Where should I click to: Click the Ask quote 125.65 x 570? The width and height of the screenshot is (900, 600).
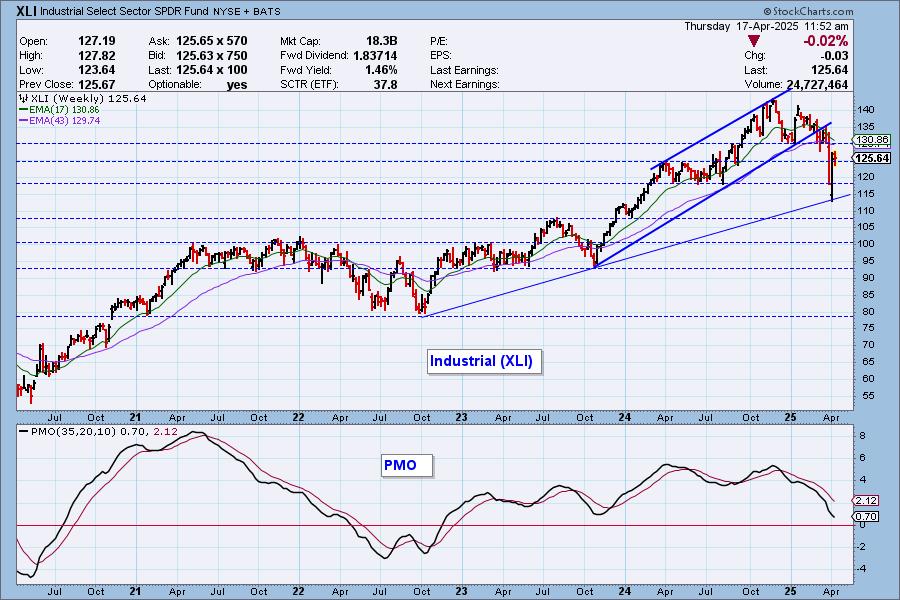(211, 41)
